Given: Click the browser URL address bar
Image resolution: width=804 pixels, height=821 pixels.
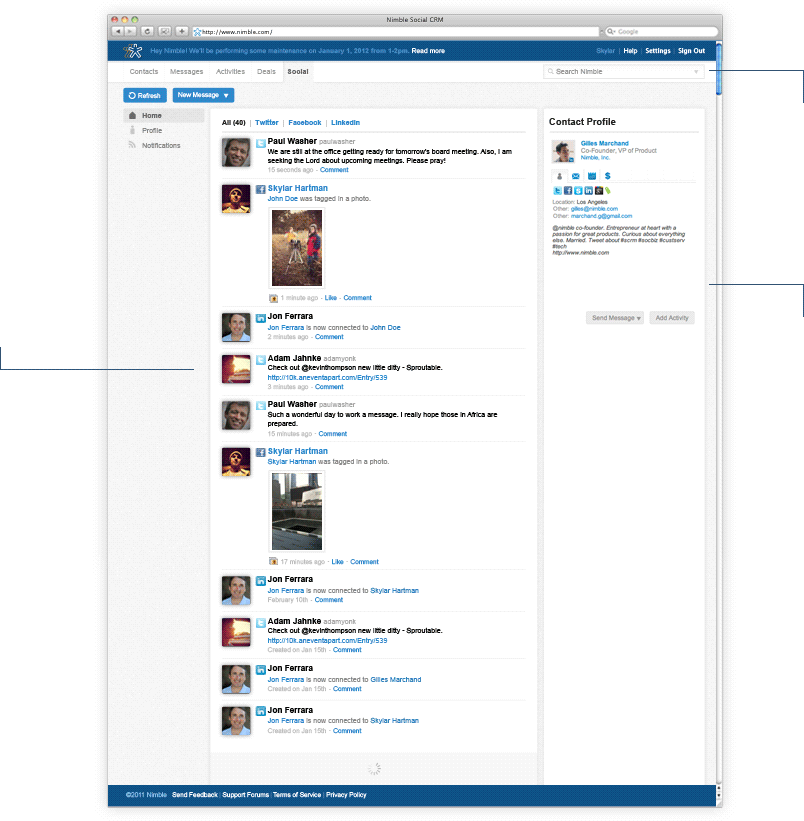Looking at the screenshot, I should pos(395,32).
